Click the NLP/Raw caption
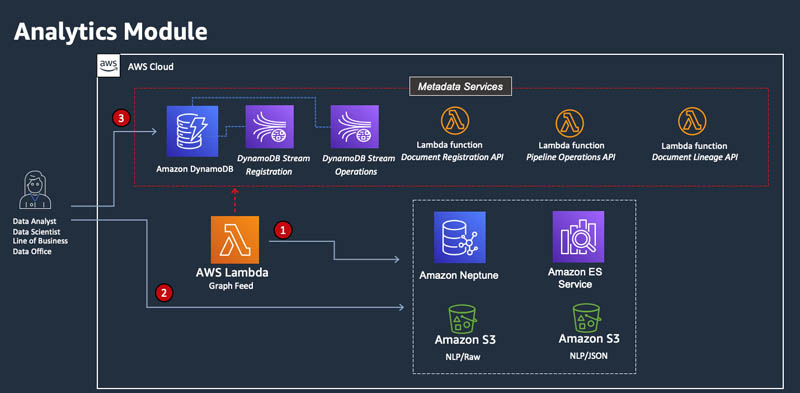Screen dimensions: 800x393 pos(464,357)
